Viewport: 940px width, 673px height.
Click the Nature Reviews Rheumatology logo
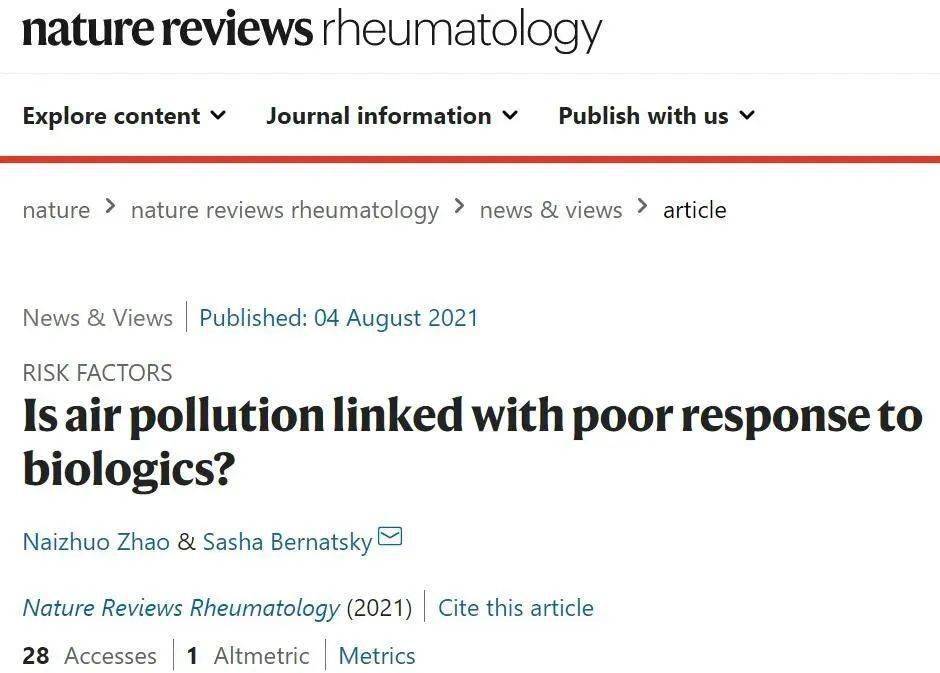coord(311,30)
